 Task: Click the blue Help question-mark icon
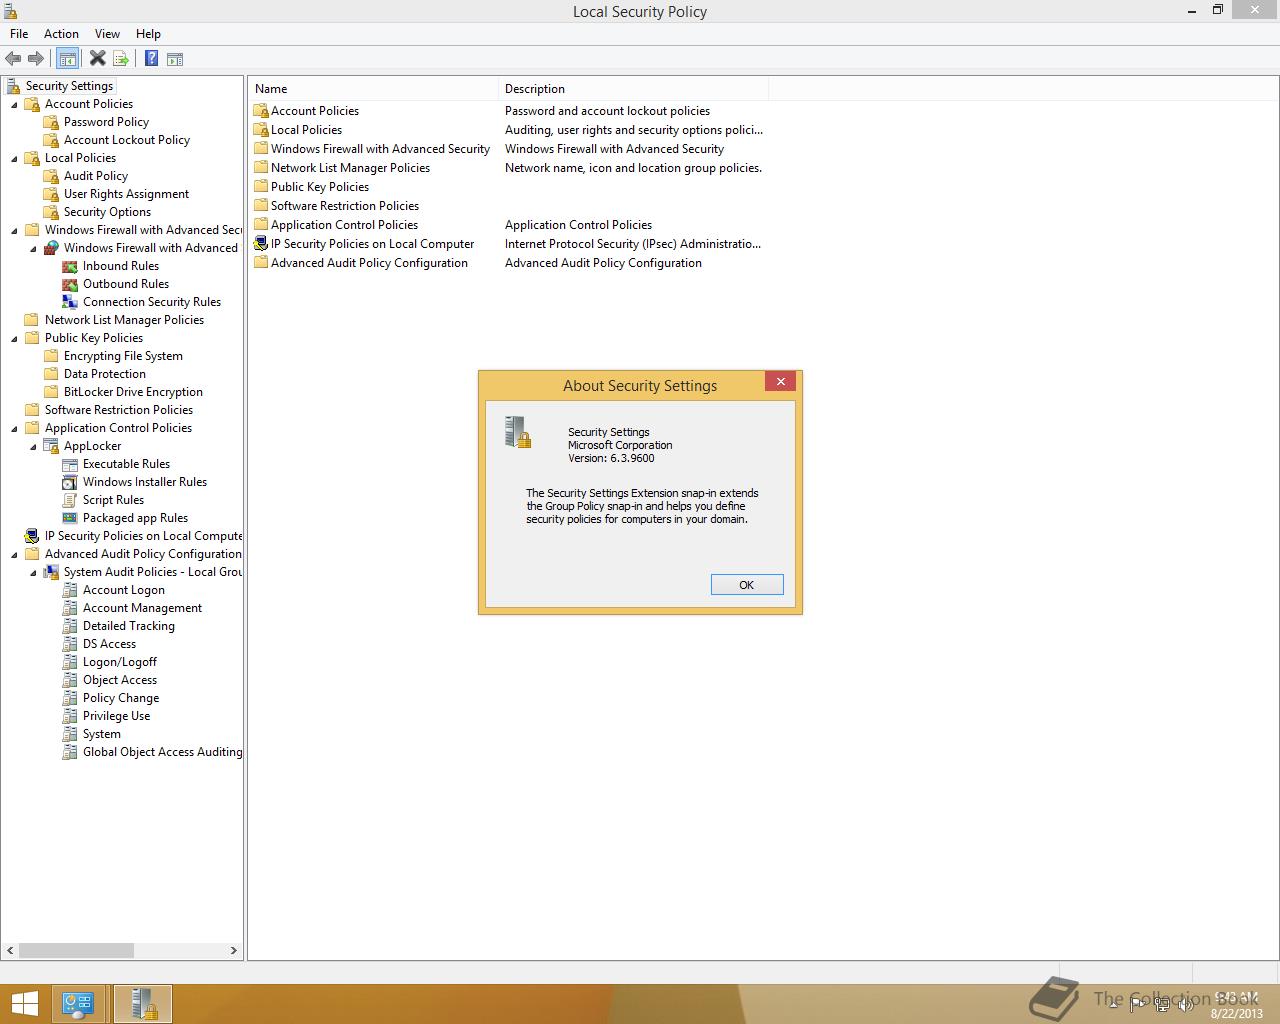click(x=151, y=59)
